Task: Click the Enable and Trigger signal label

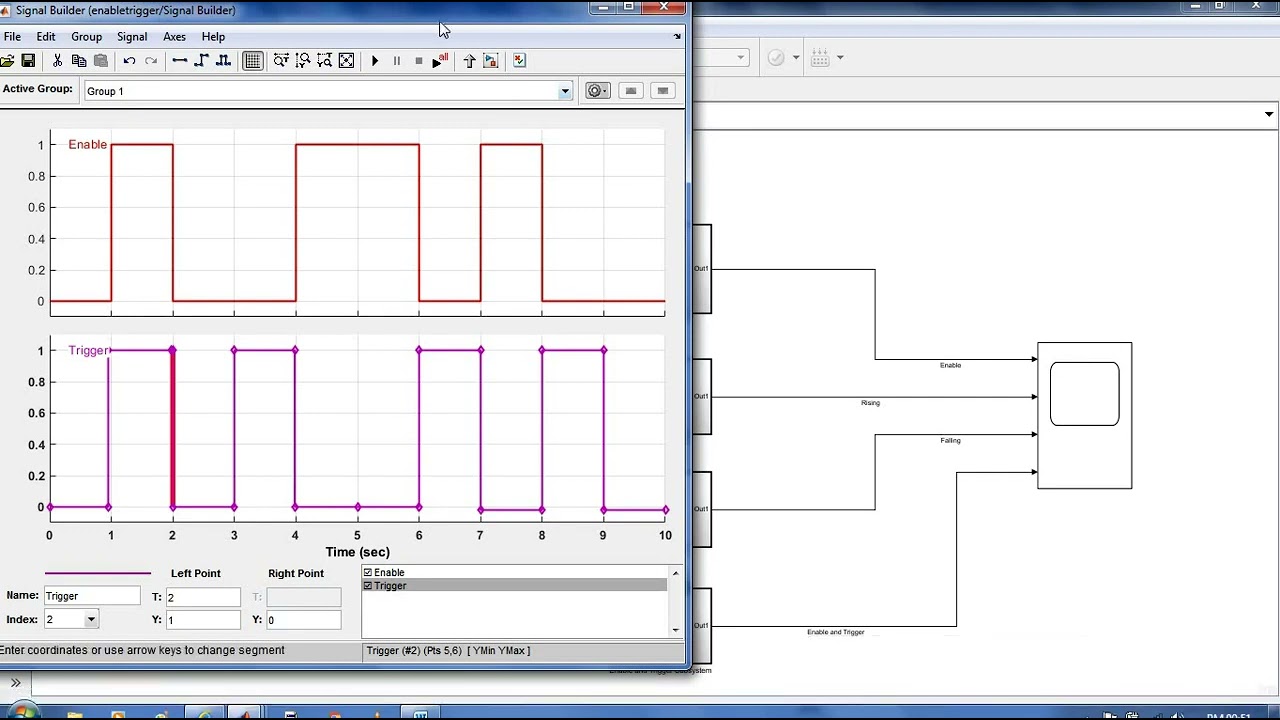Action: [836, 632]
